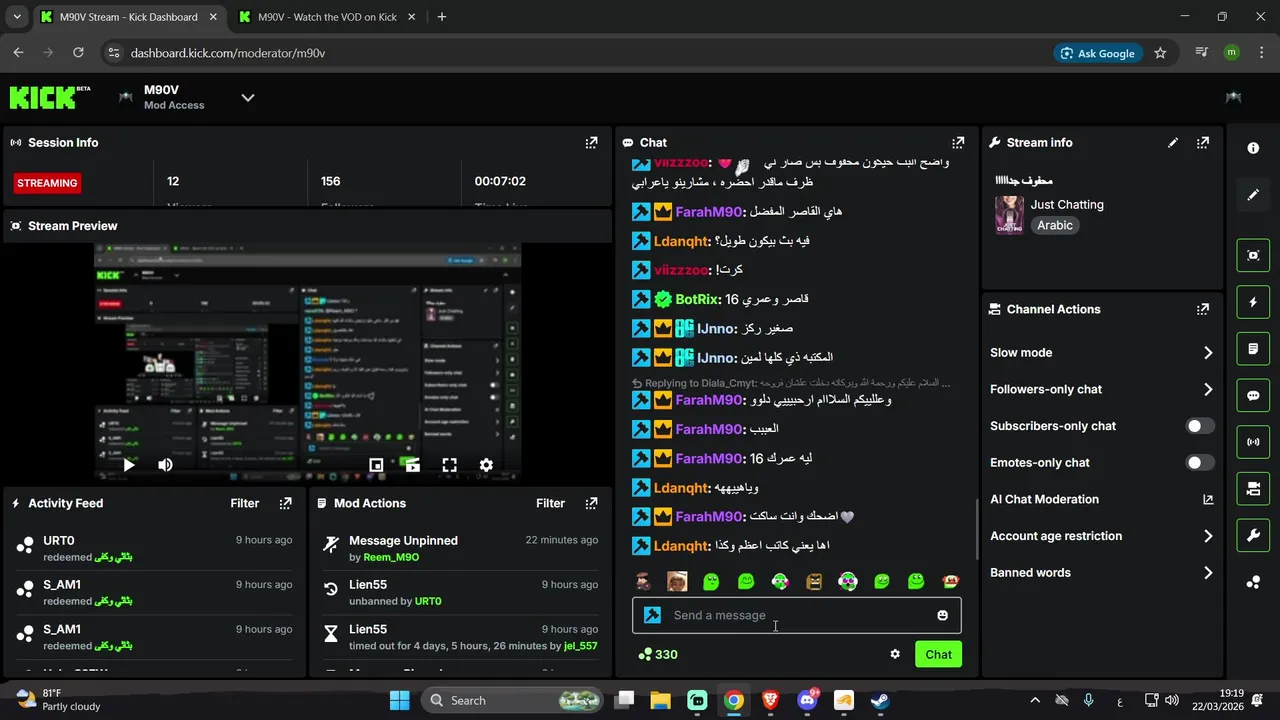Viewport: 1280px width, 720px height.
Task: Click the pencil edit icon in the right sidebar
Action: click(x=1253, y=195)
